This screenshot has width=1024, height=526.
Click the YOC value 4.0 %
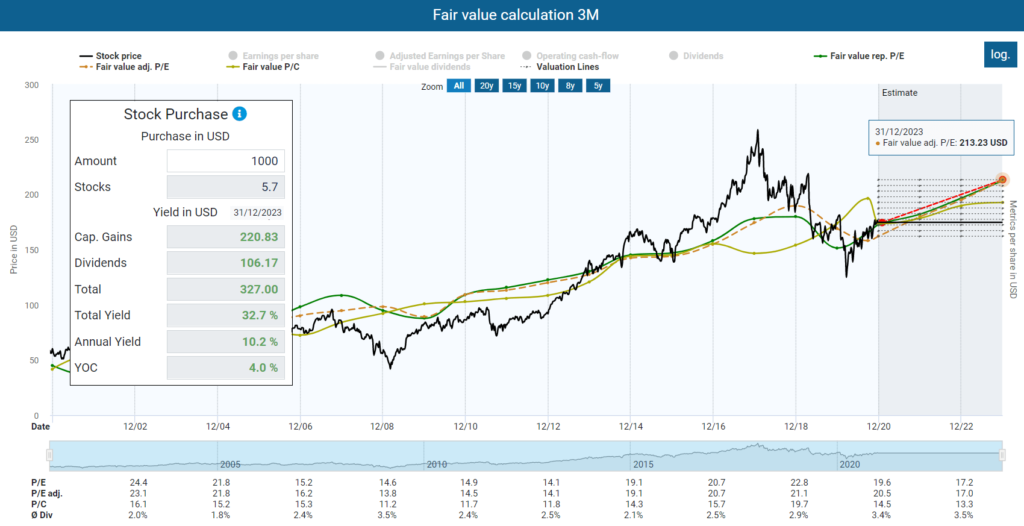[225, 368]
